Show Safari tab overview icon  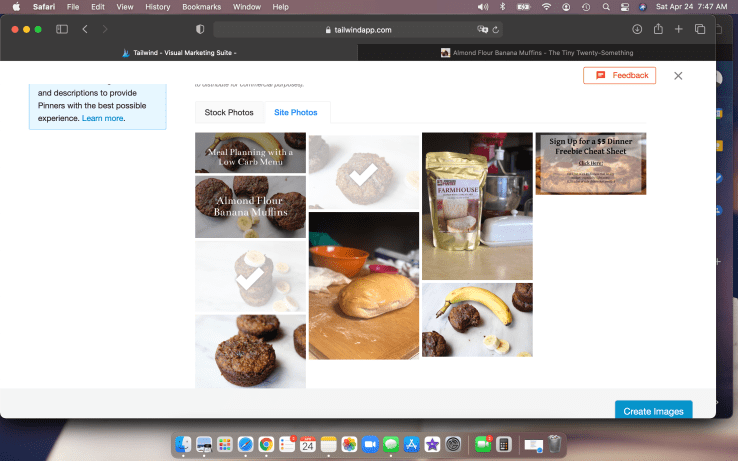[700, 30]
